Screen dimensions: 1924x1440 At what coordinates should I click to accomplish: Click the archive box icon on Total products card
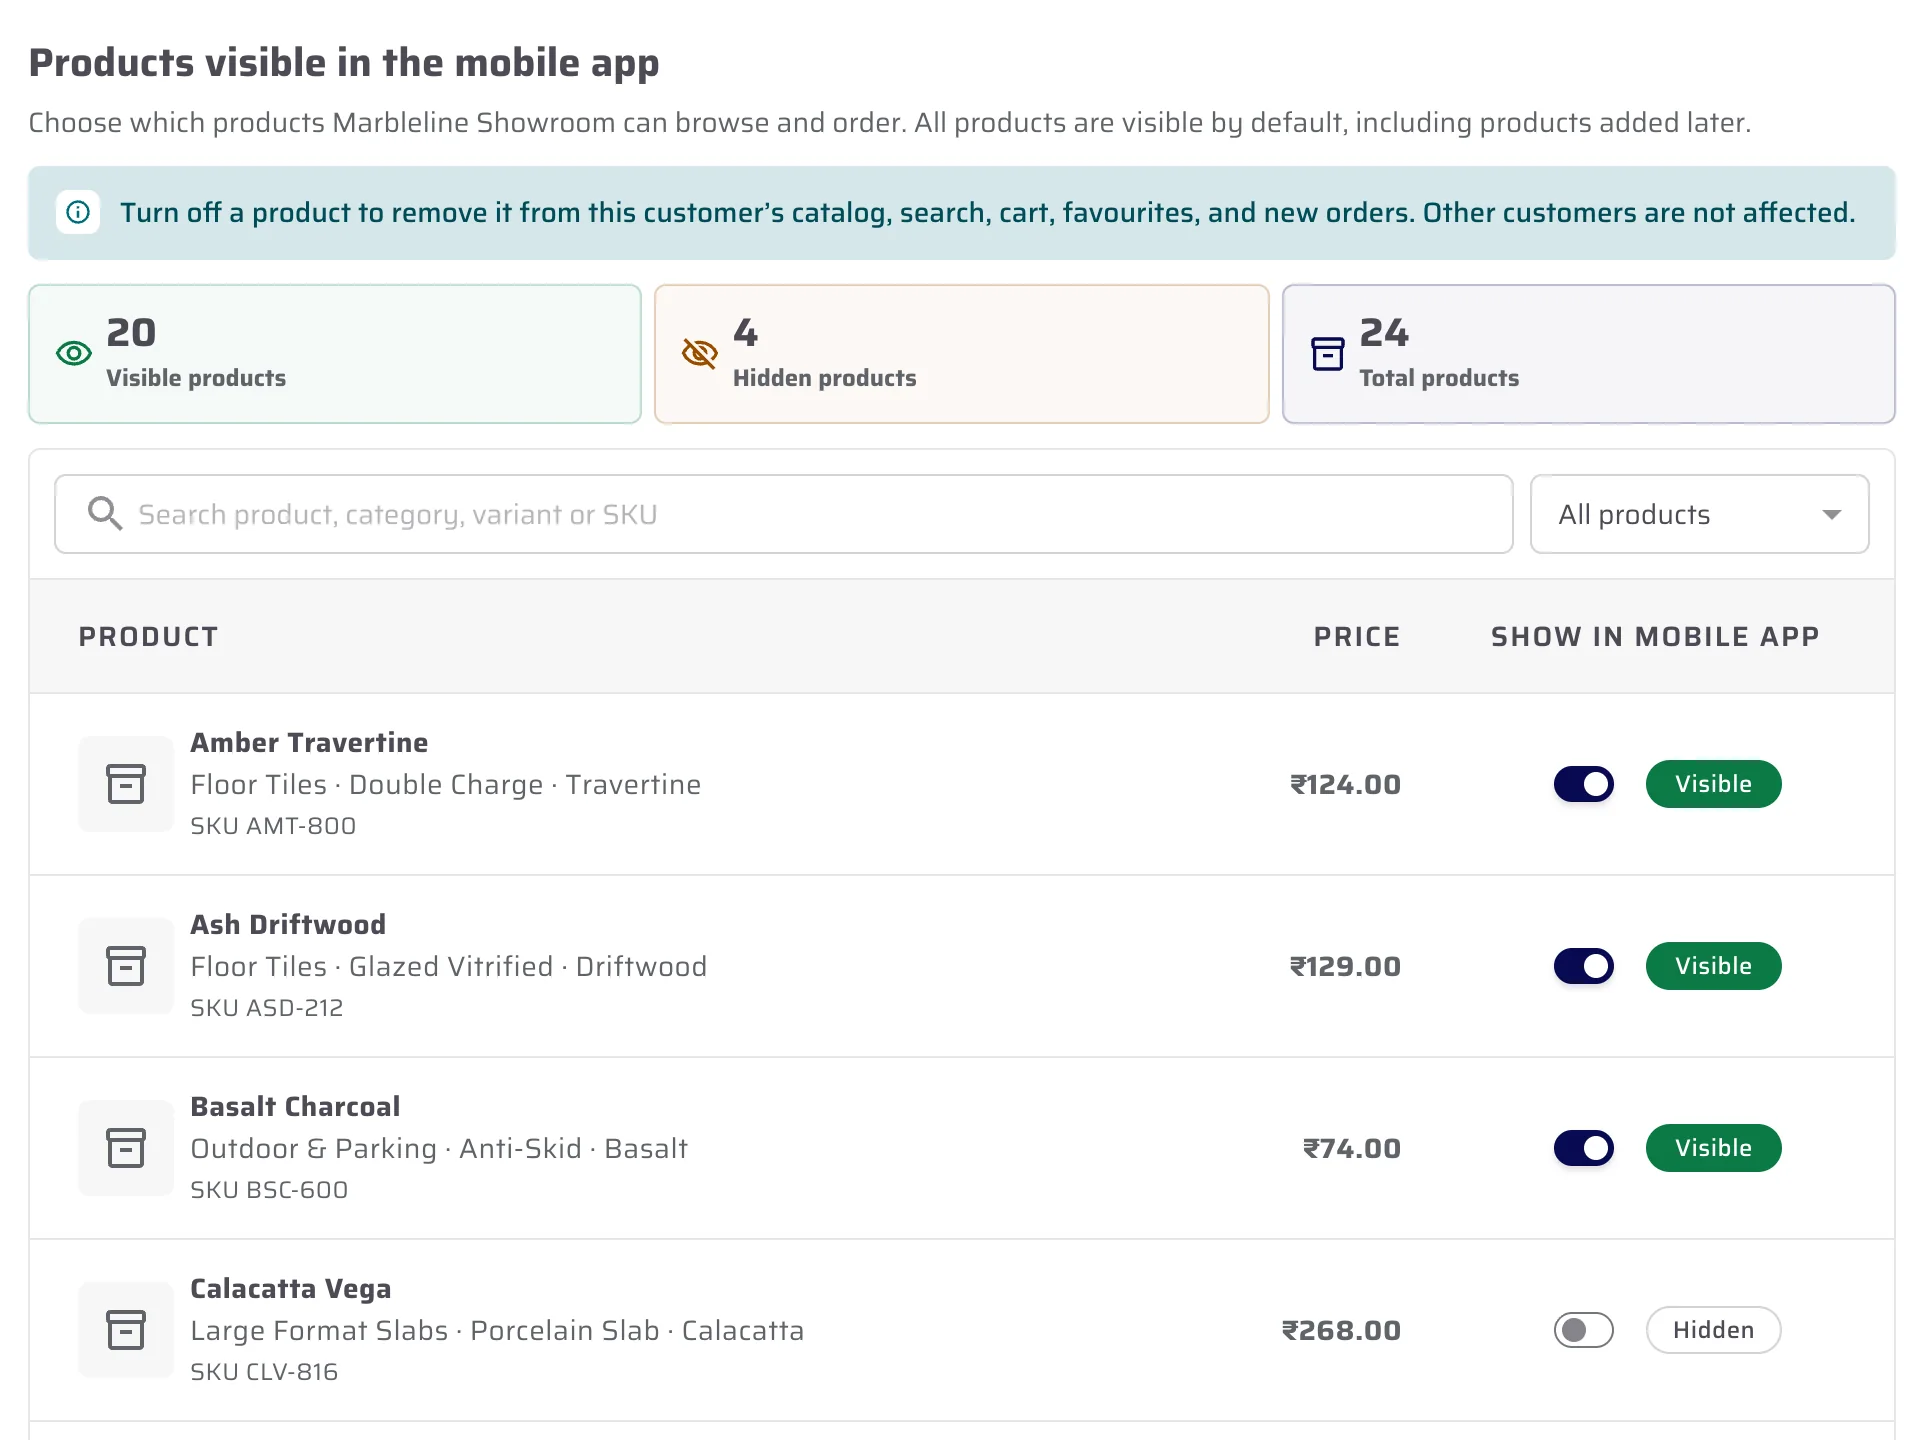[x=1327, y=354]
